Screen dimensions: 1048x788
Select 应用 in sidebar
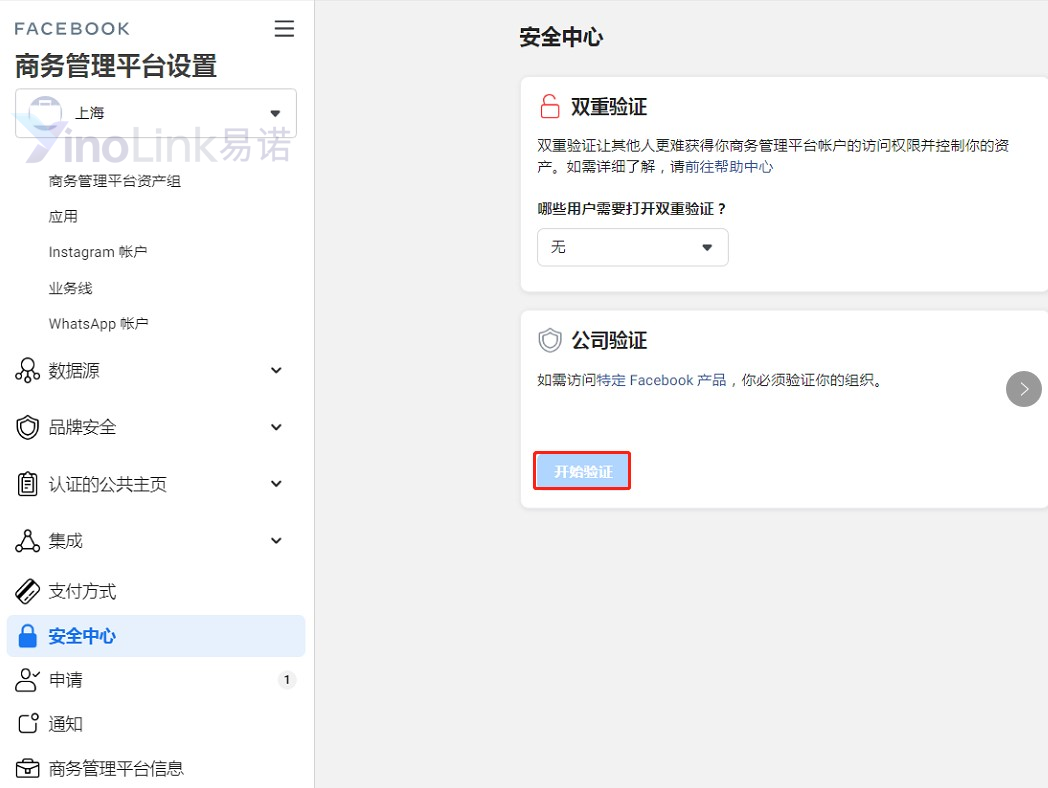63,217
